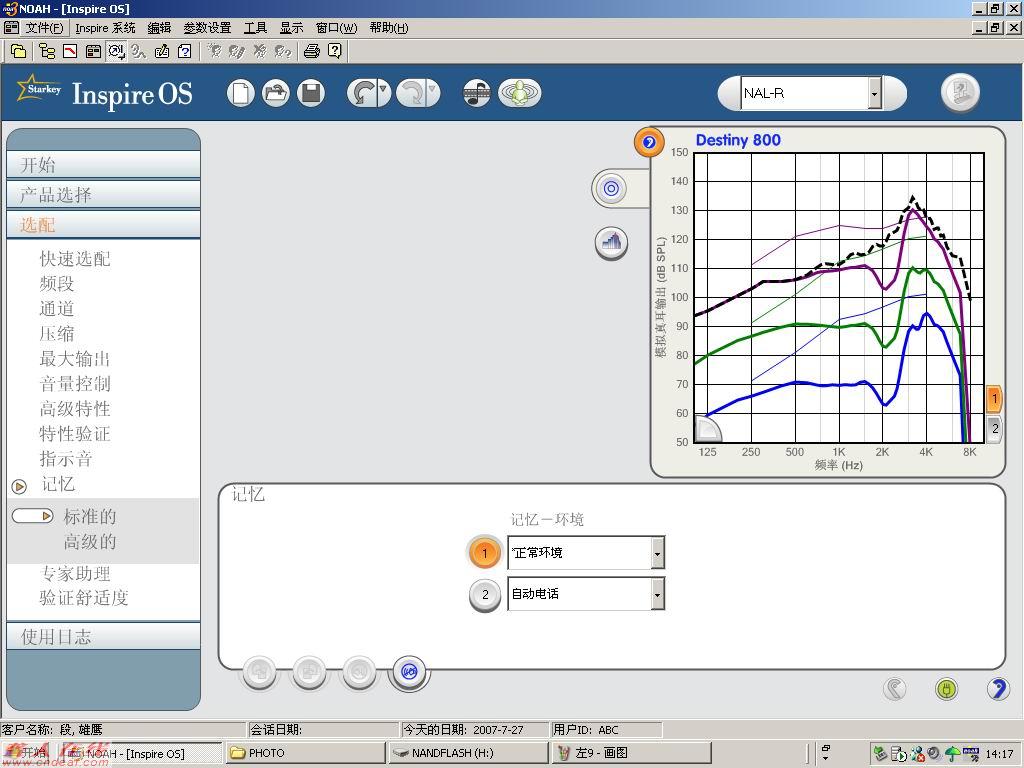Open the 帮助(H) menu
This screenshot has height=768, width=1024.
click(389, 28)
